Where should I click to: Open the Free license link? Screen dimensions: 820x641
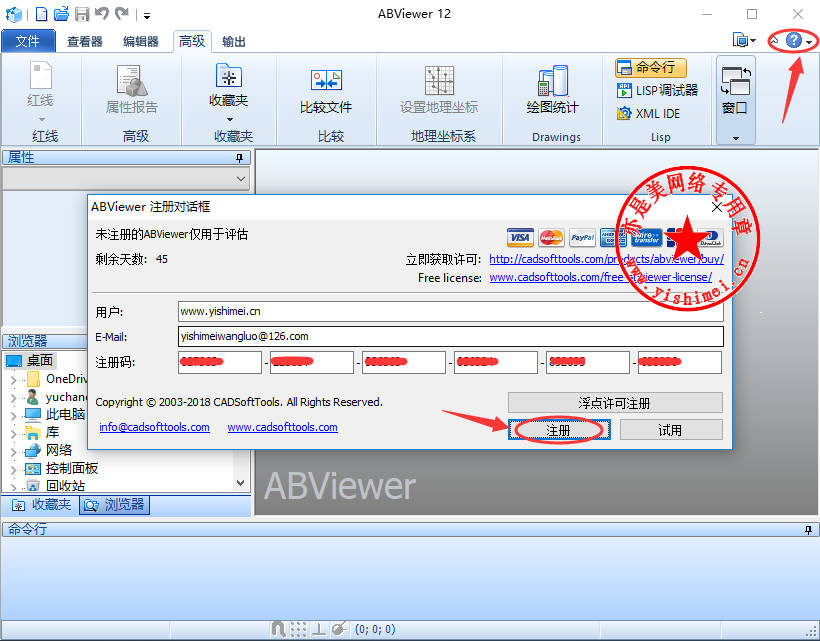click(600, 277)
